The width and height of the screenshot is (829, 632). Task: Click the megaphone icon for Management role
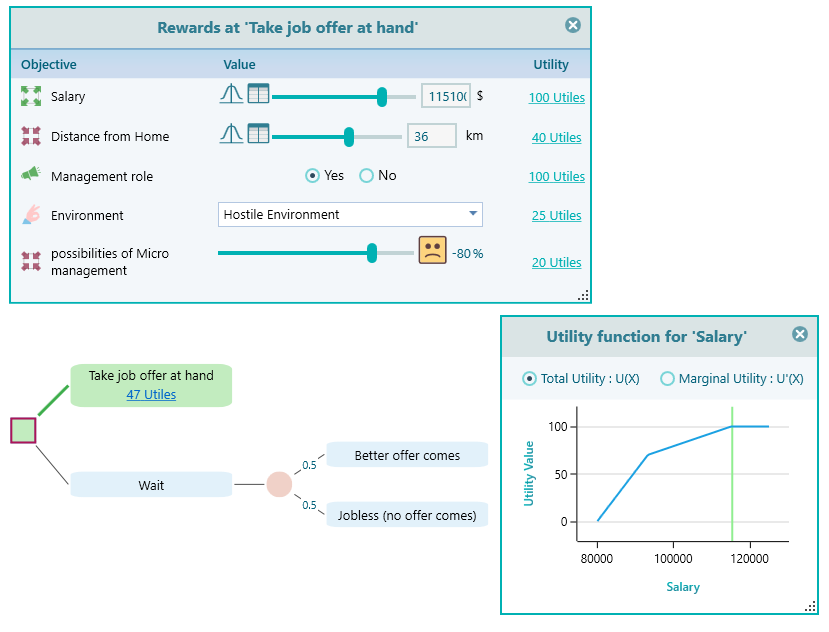[30, 175]
